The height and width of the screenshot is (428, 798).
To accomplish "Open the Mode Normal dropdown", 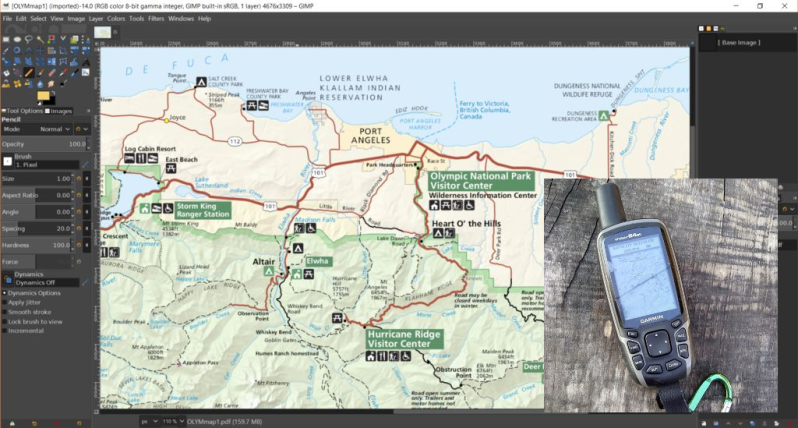I will coord(37,129).
